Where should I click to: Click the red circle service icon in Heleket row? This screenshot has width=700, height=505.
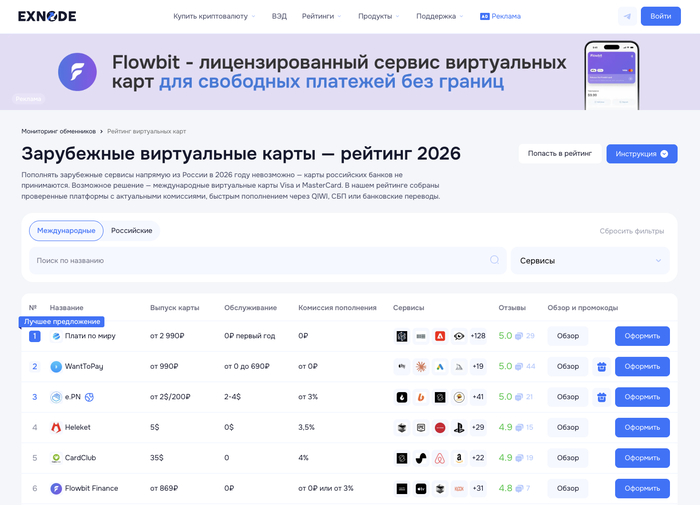(440, 427)
